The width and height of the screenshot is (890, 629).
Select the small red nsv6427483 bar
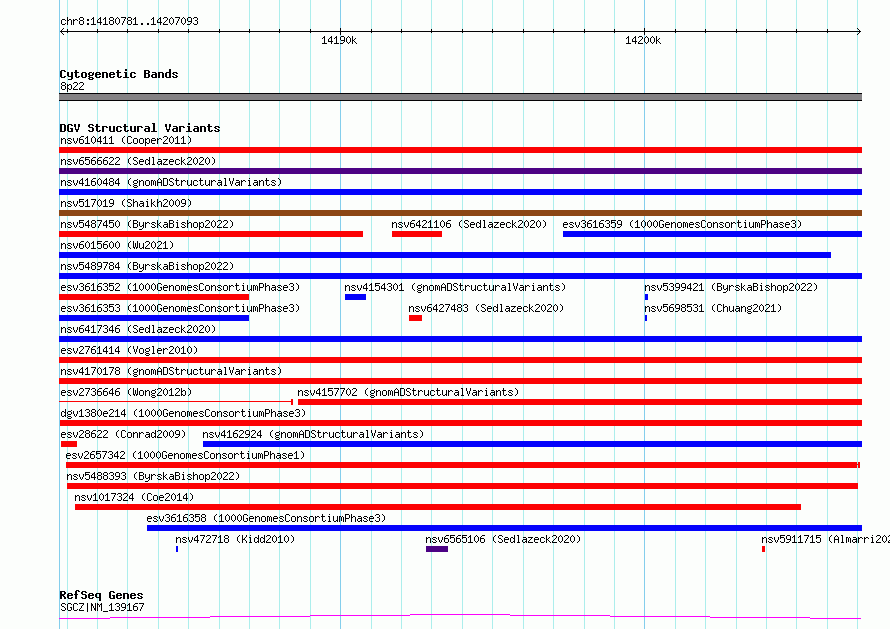tap(415, 318)
